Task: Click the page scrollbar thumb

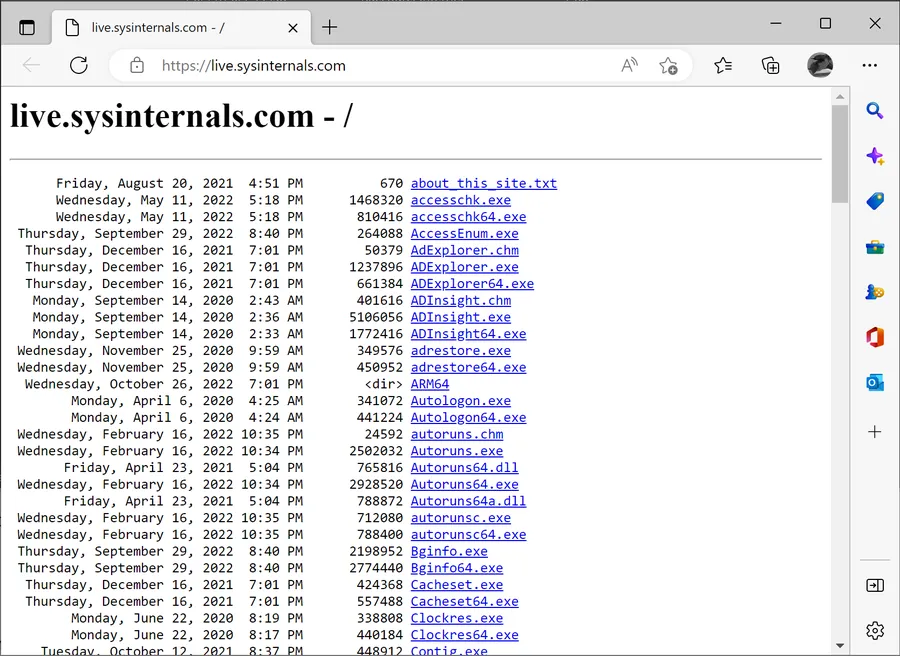Action: click(840, 154)
